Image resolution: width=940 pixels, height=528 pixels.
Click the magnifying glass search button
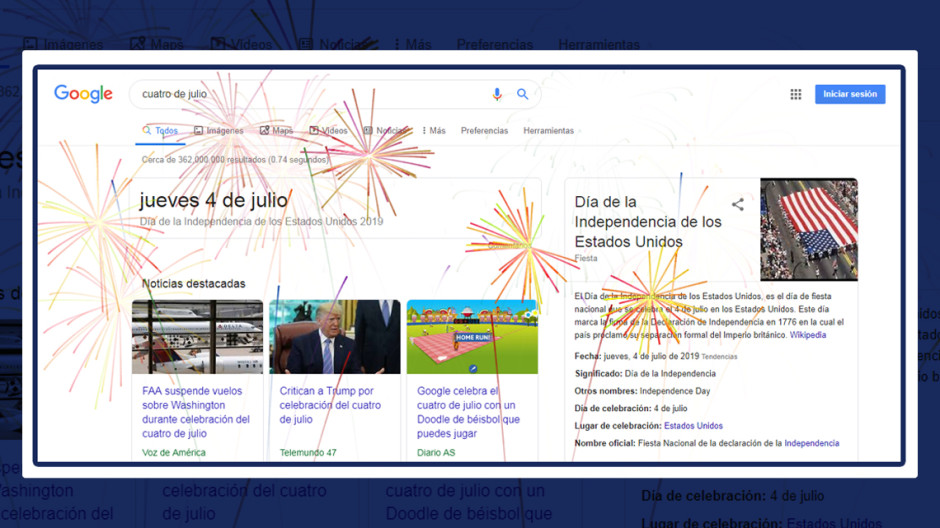click(523, 94)
